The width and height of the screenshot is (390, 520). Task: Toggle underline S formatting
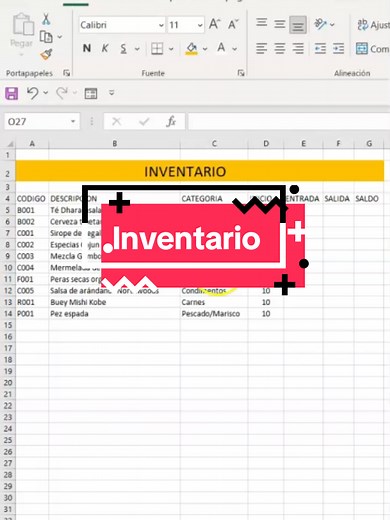point(123,49)
